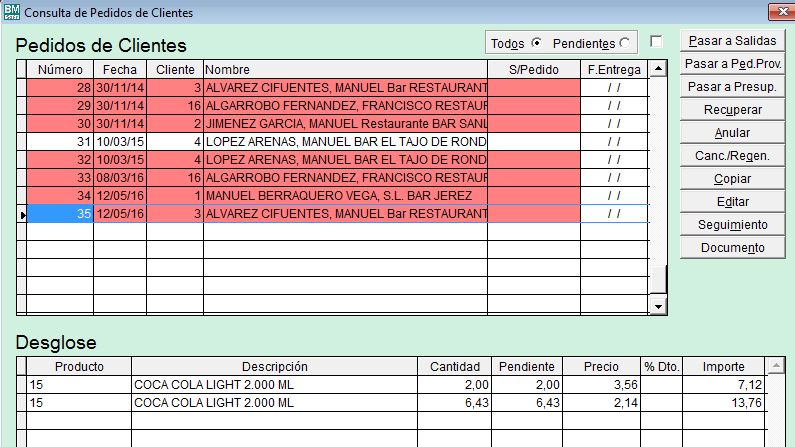Click the Anular button
Screen dimensions: 795x447
coord(733,133)
